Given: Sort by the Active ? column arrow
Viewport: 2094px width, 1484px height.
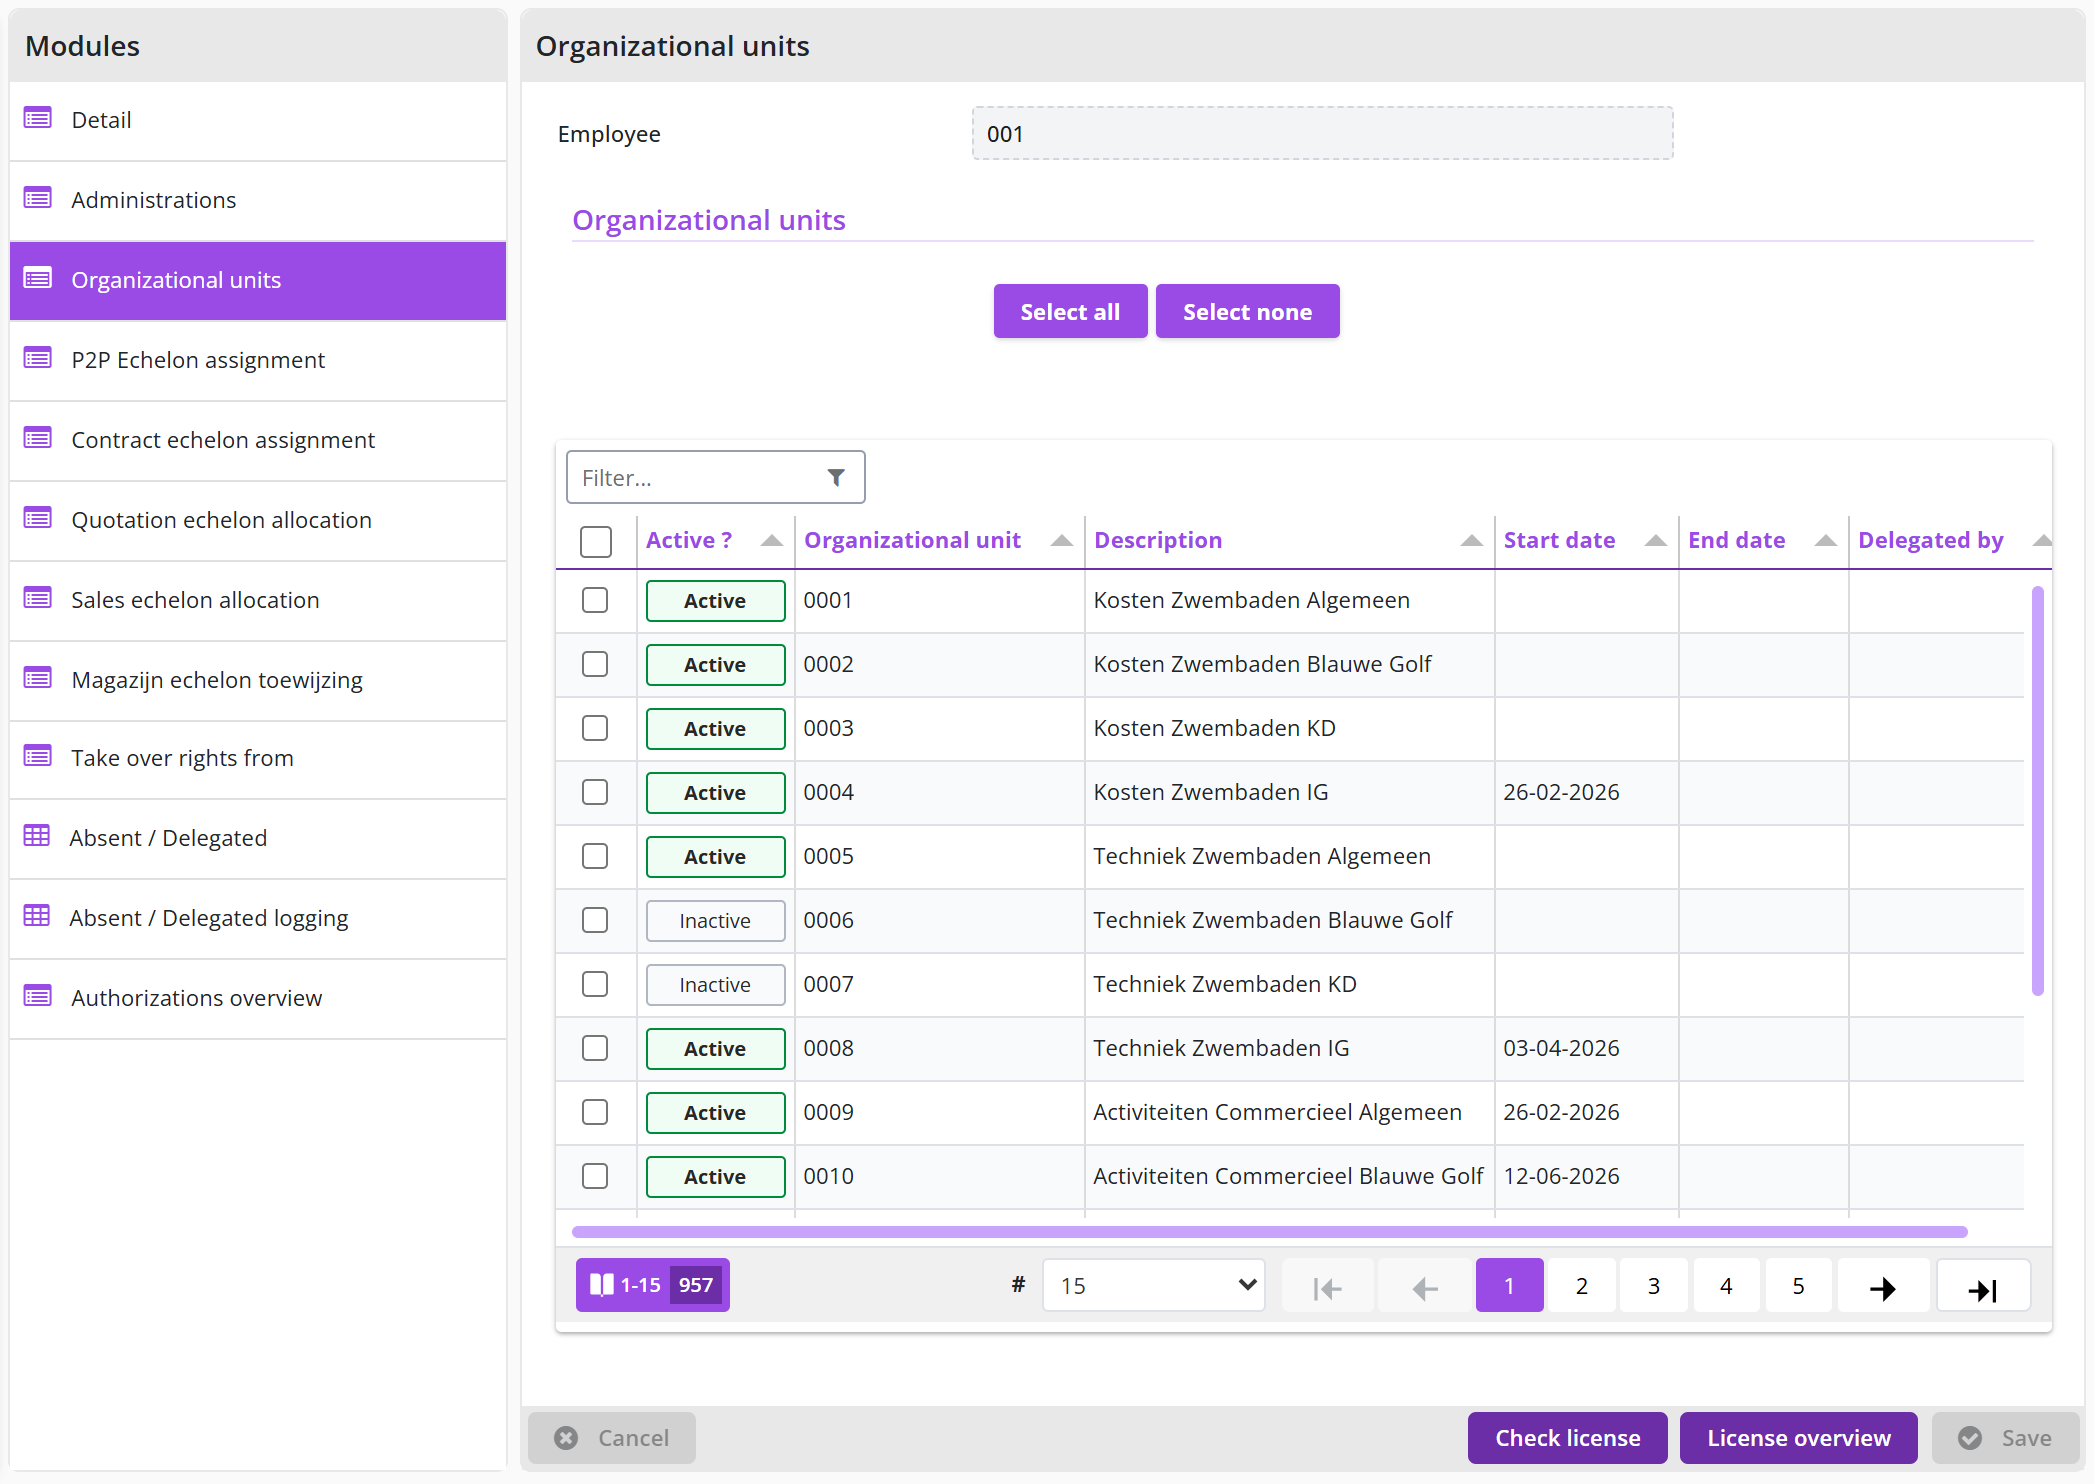Looking at the screenshot, I should [x=771, y=541].
